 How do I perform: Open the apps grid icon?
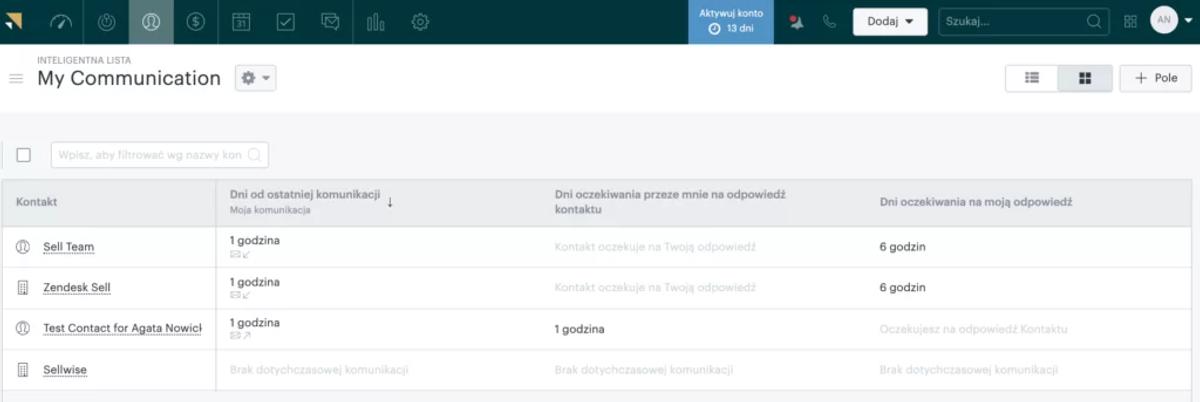(1130, 21)
